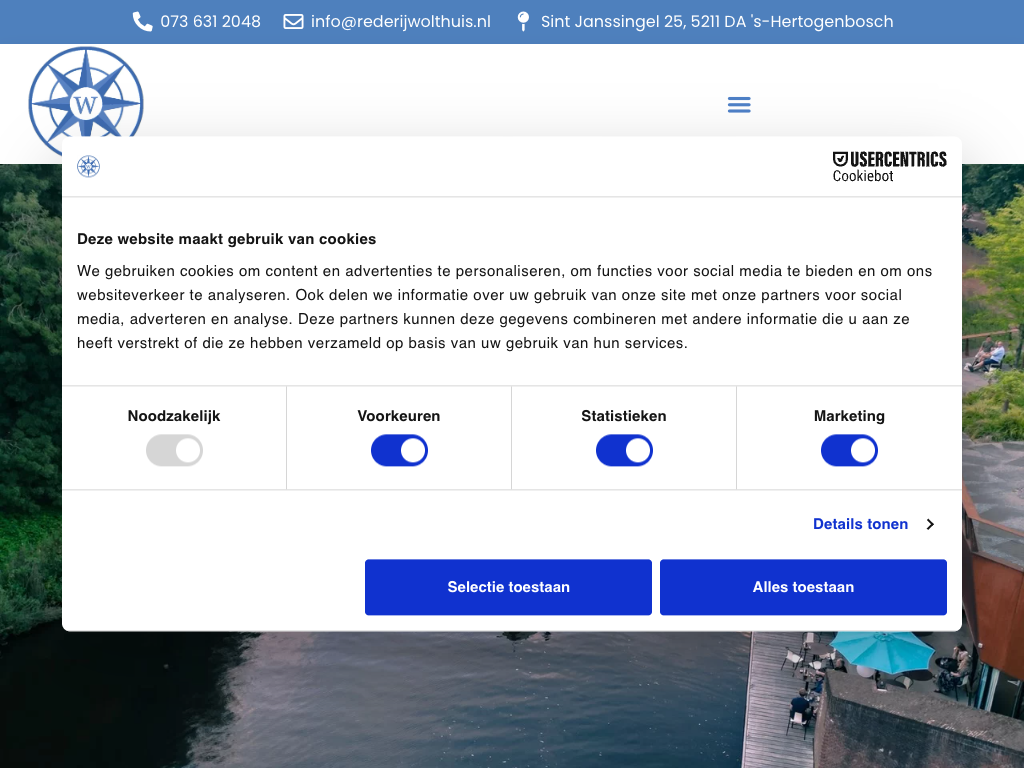The image size is (1024, 768).
Task: Open the hamburger navigation menu
Action: coord(739,105)
